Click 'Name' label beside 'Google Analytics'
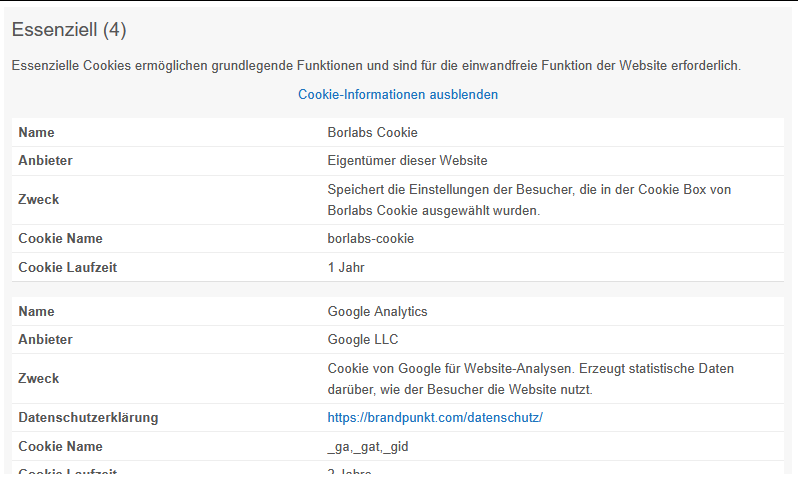This screenshot has width=798, height=484. 36,311
